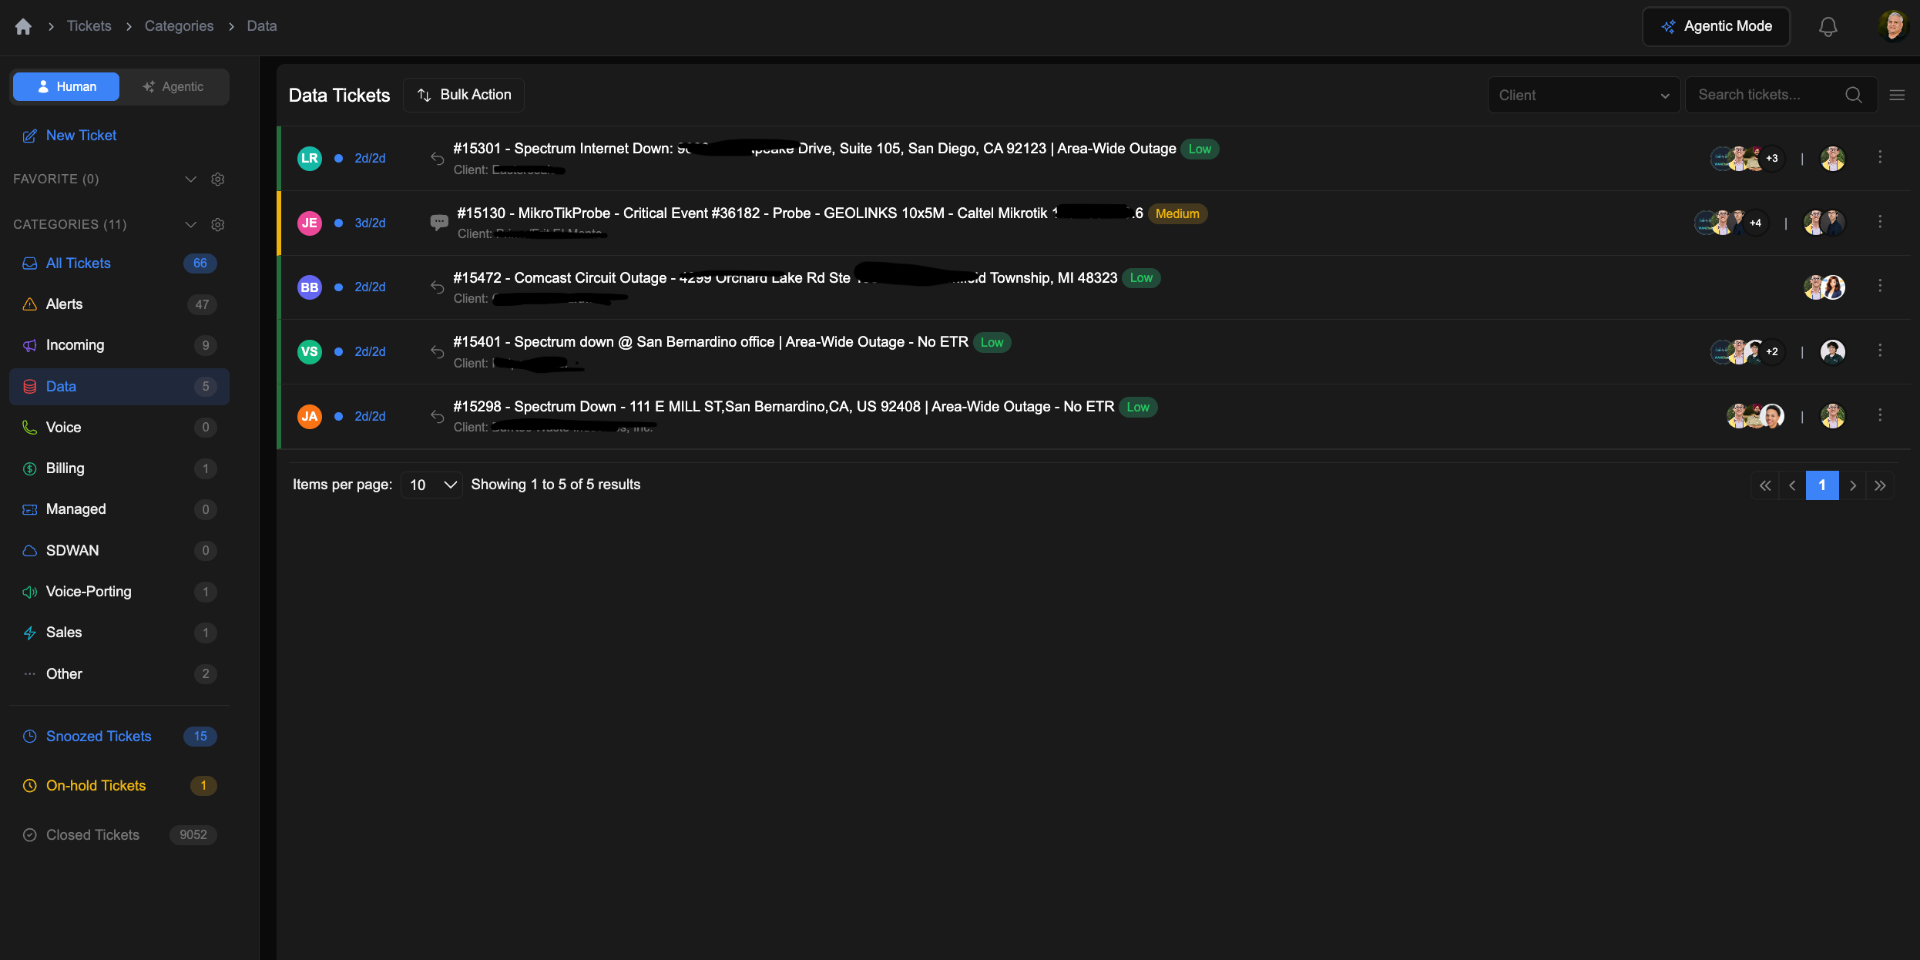The width and height of the screenshot is (1920, 960).
Task: Enable Agentic Mode
Action: [1715, 26]
